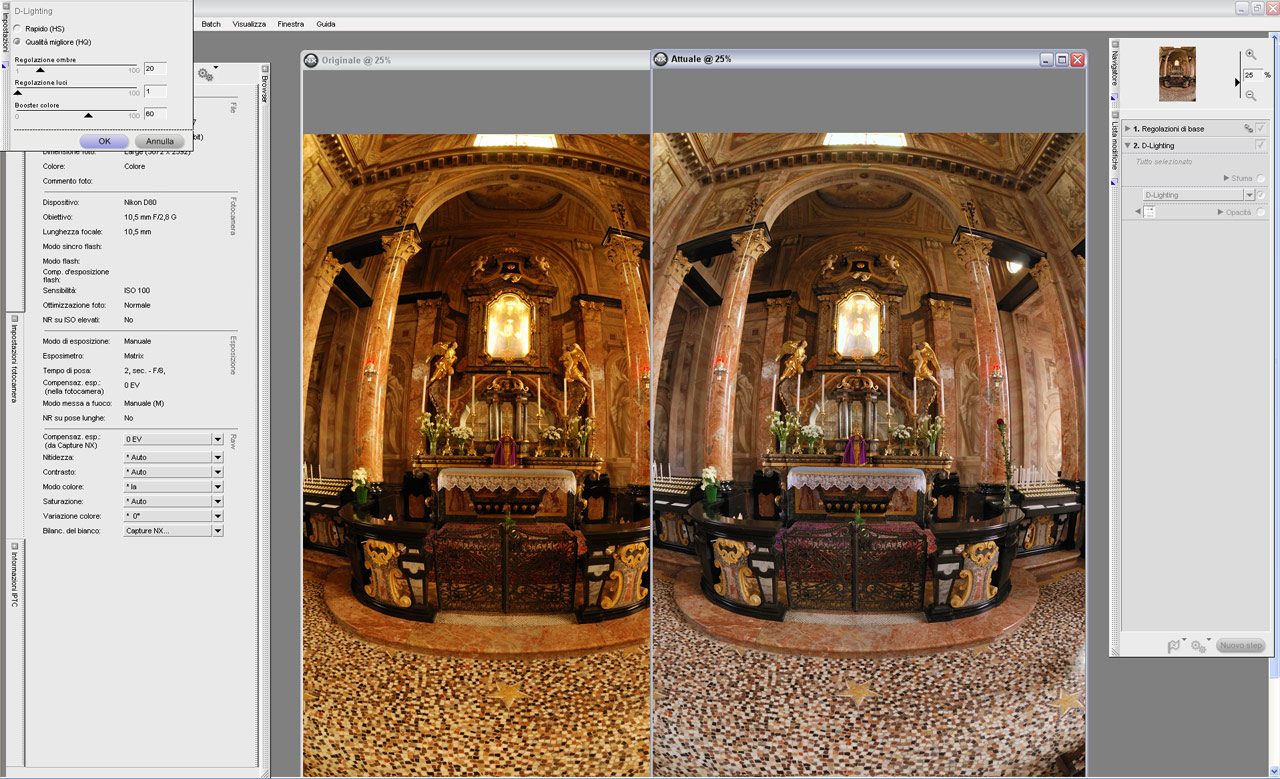The height and width of the screenshot is (779, 1280).
Task: Click the Regolazione luci slider handle
Action: point(17,93)
